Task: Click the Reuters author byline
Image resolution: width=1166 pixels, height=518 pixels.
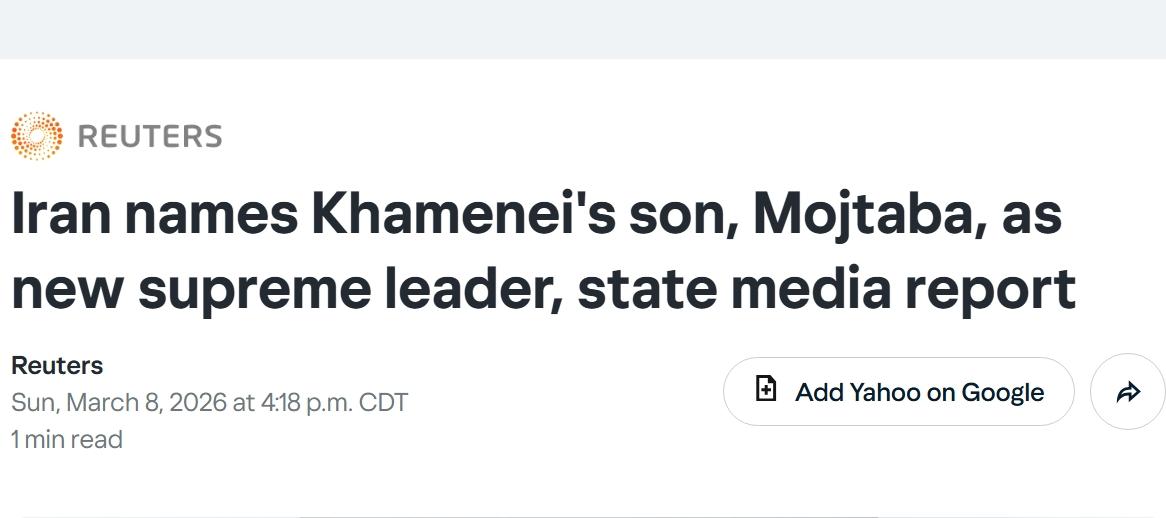Action: (57, 365)
